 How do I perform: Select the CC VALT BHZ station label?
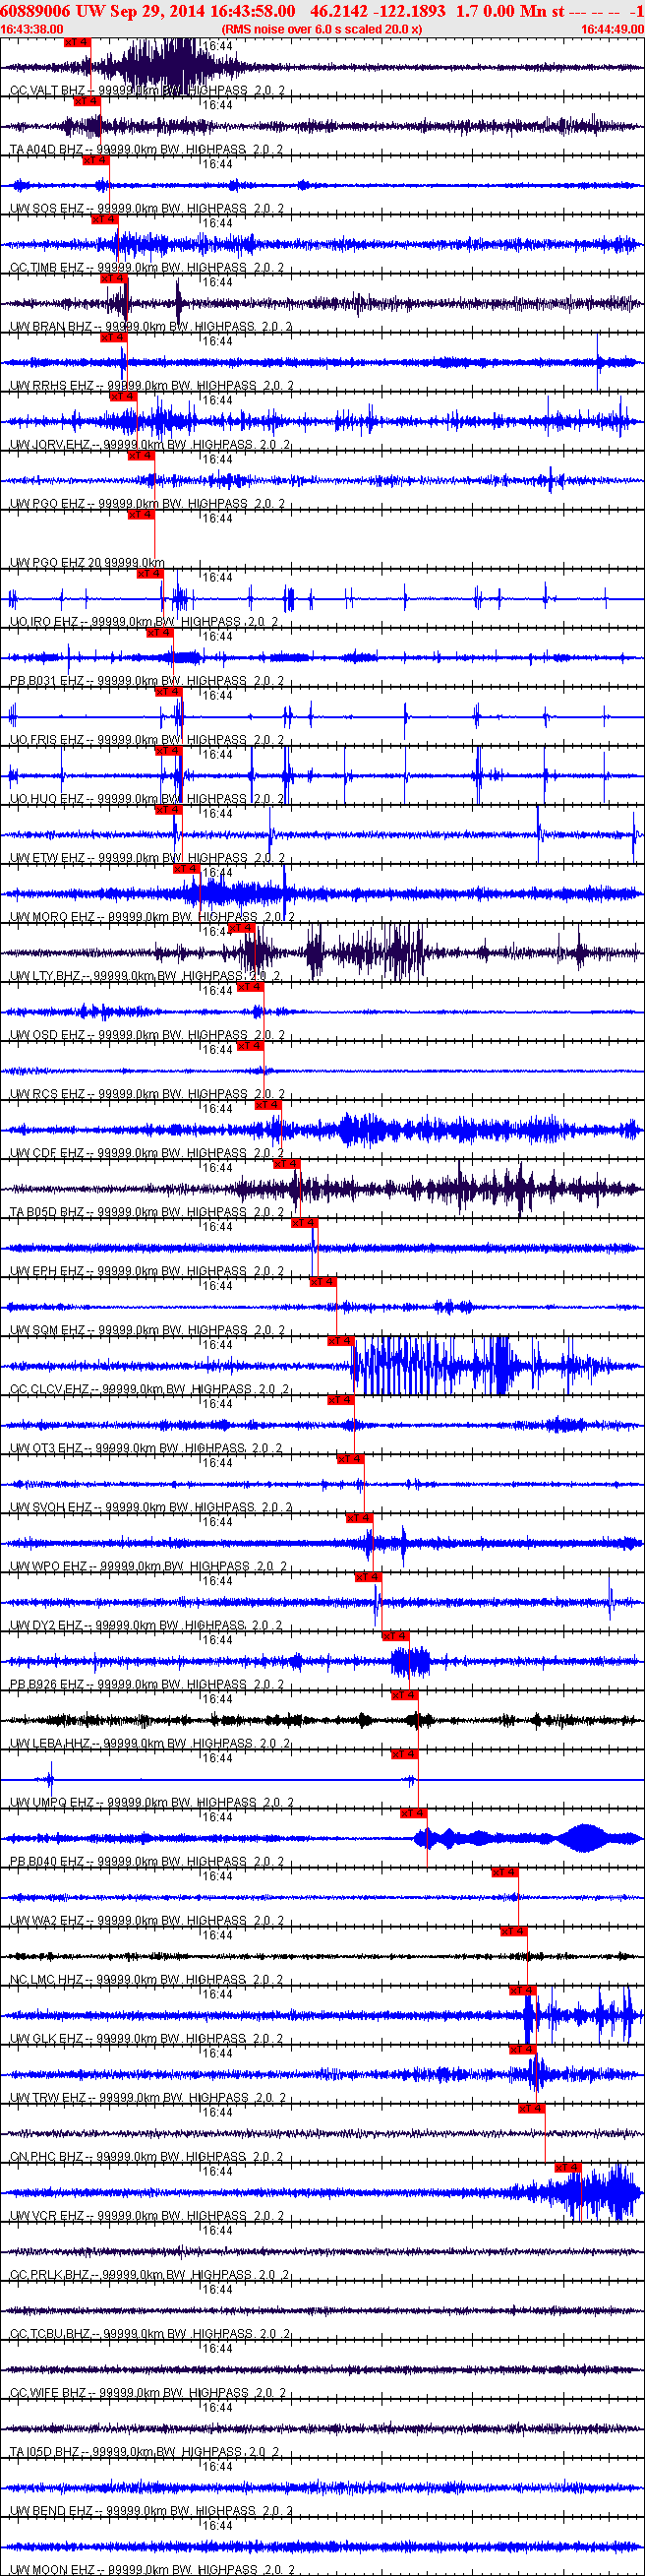click(x=147, y=91)
